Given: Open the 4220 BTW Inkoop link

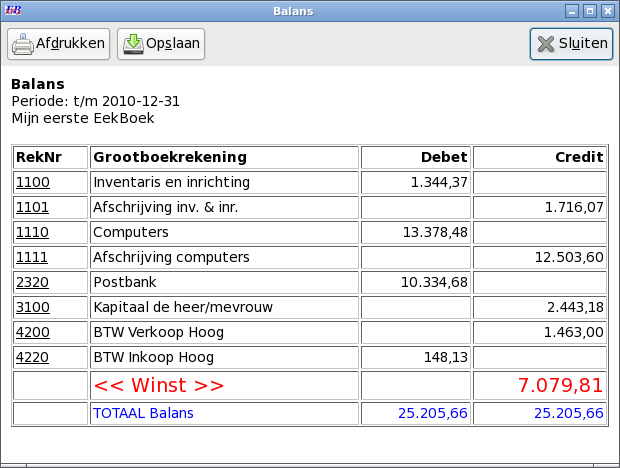Looking at the screenshot, I should [32, 357].
